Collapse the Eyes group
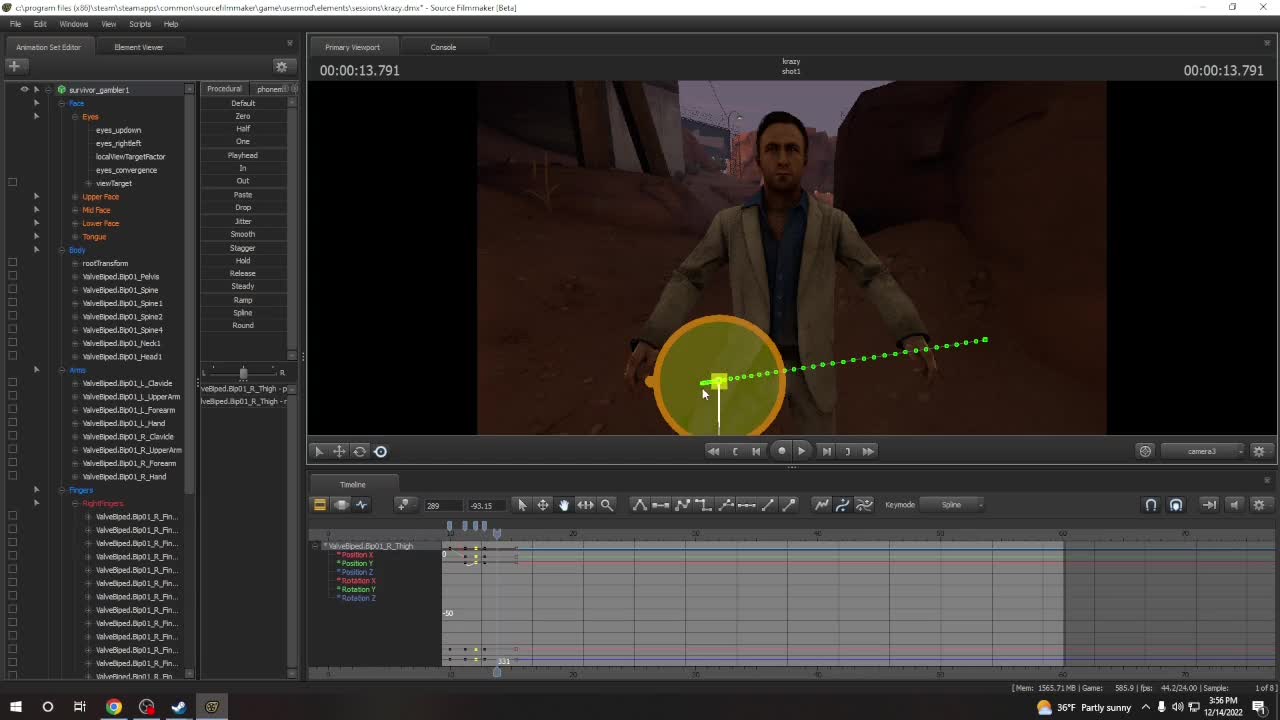The width and height of the screenshot is (1280, 720). click(75, 117)
